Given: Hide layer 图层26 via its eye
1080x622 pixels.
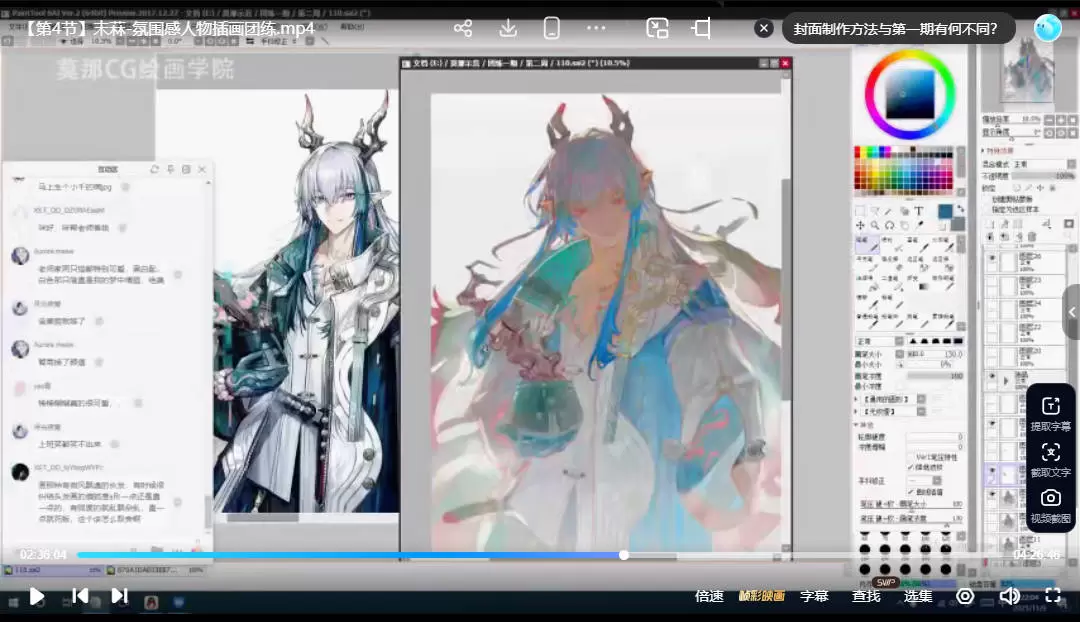Looking at the screenshot, I should [x=992, y=260].
